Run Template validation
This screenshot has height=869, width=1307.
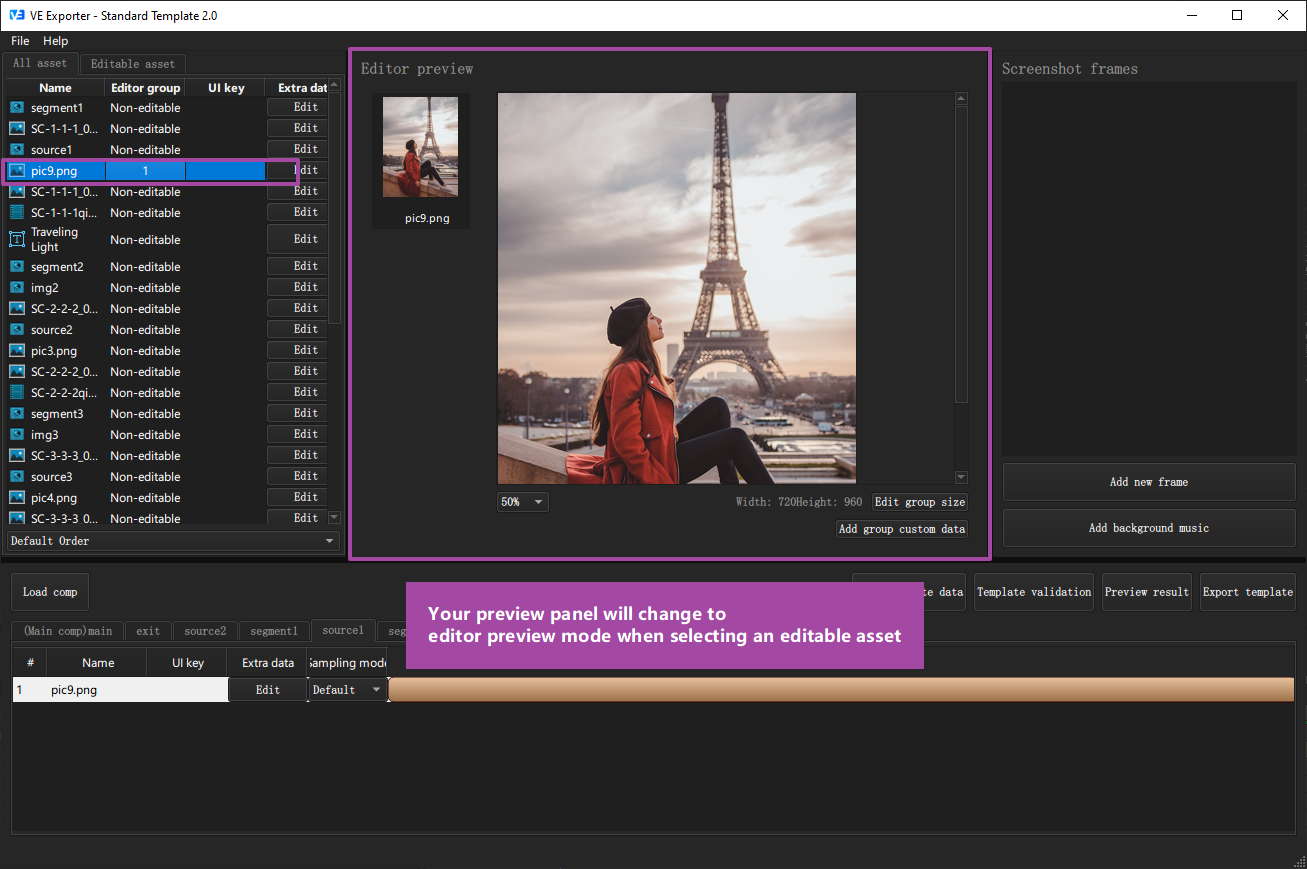(1034, 592)
